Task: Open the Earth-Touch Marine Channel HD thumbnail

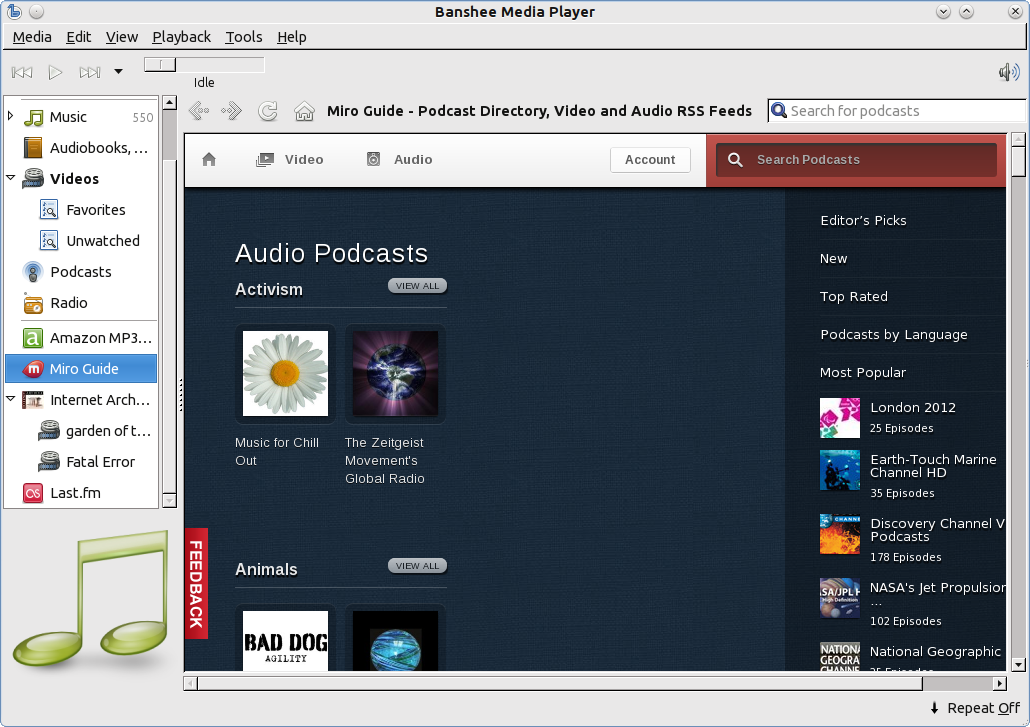Action: [x=840, y=470]
